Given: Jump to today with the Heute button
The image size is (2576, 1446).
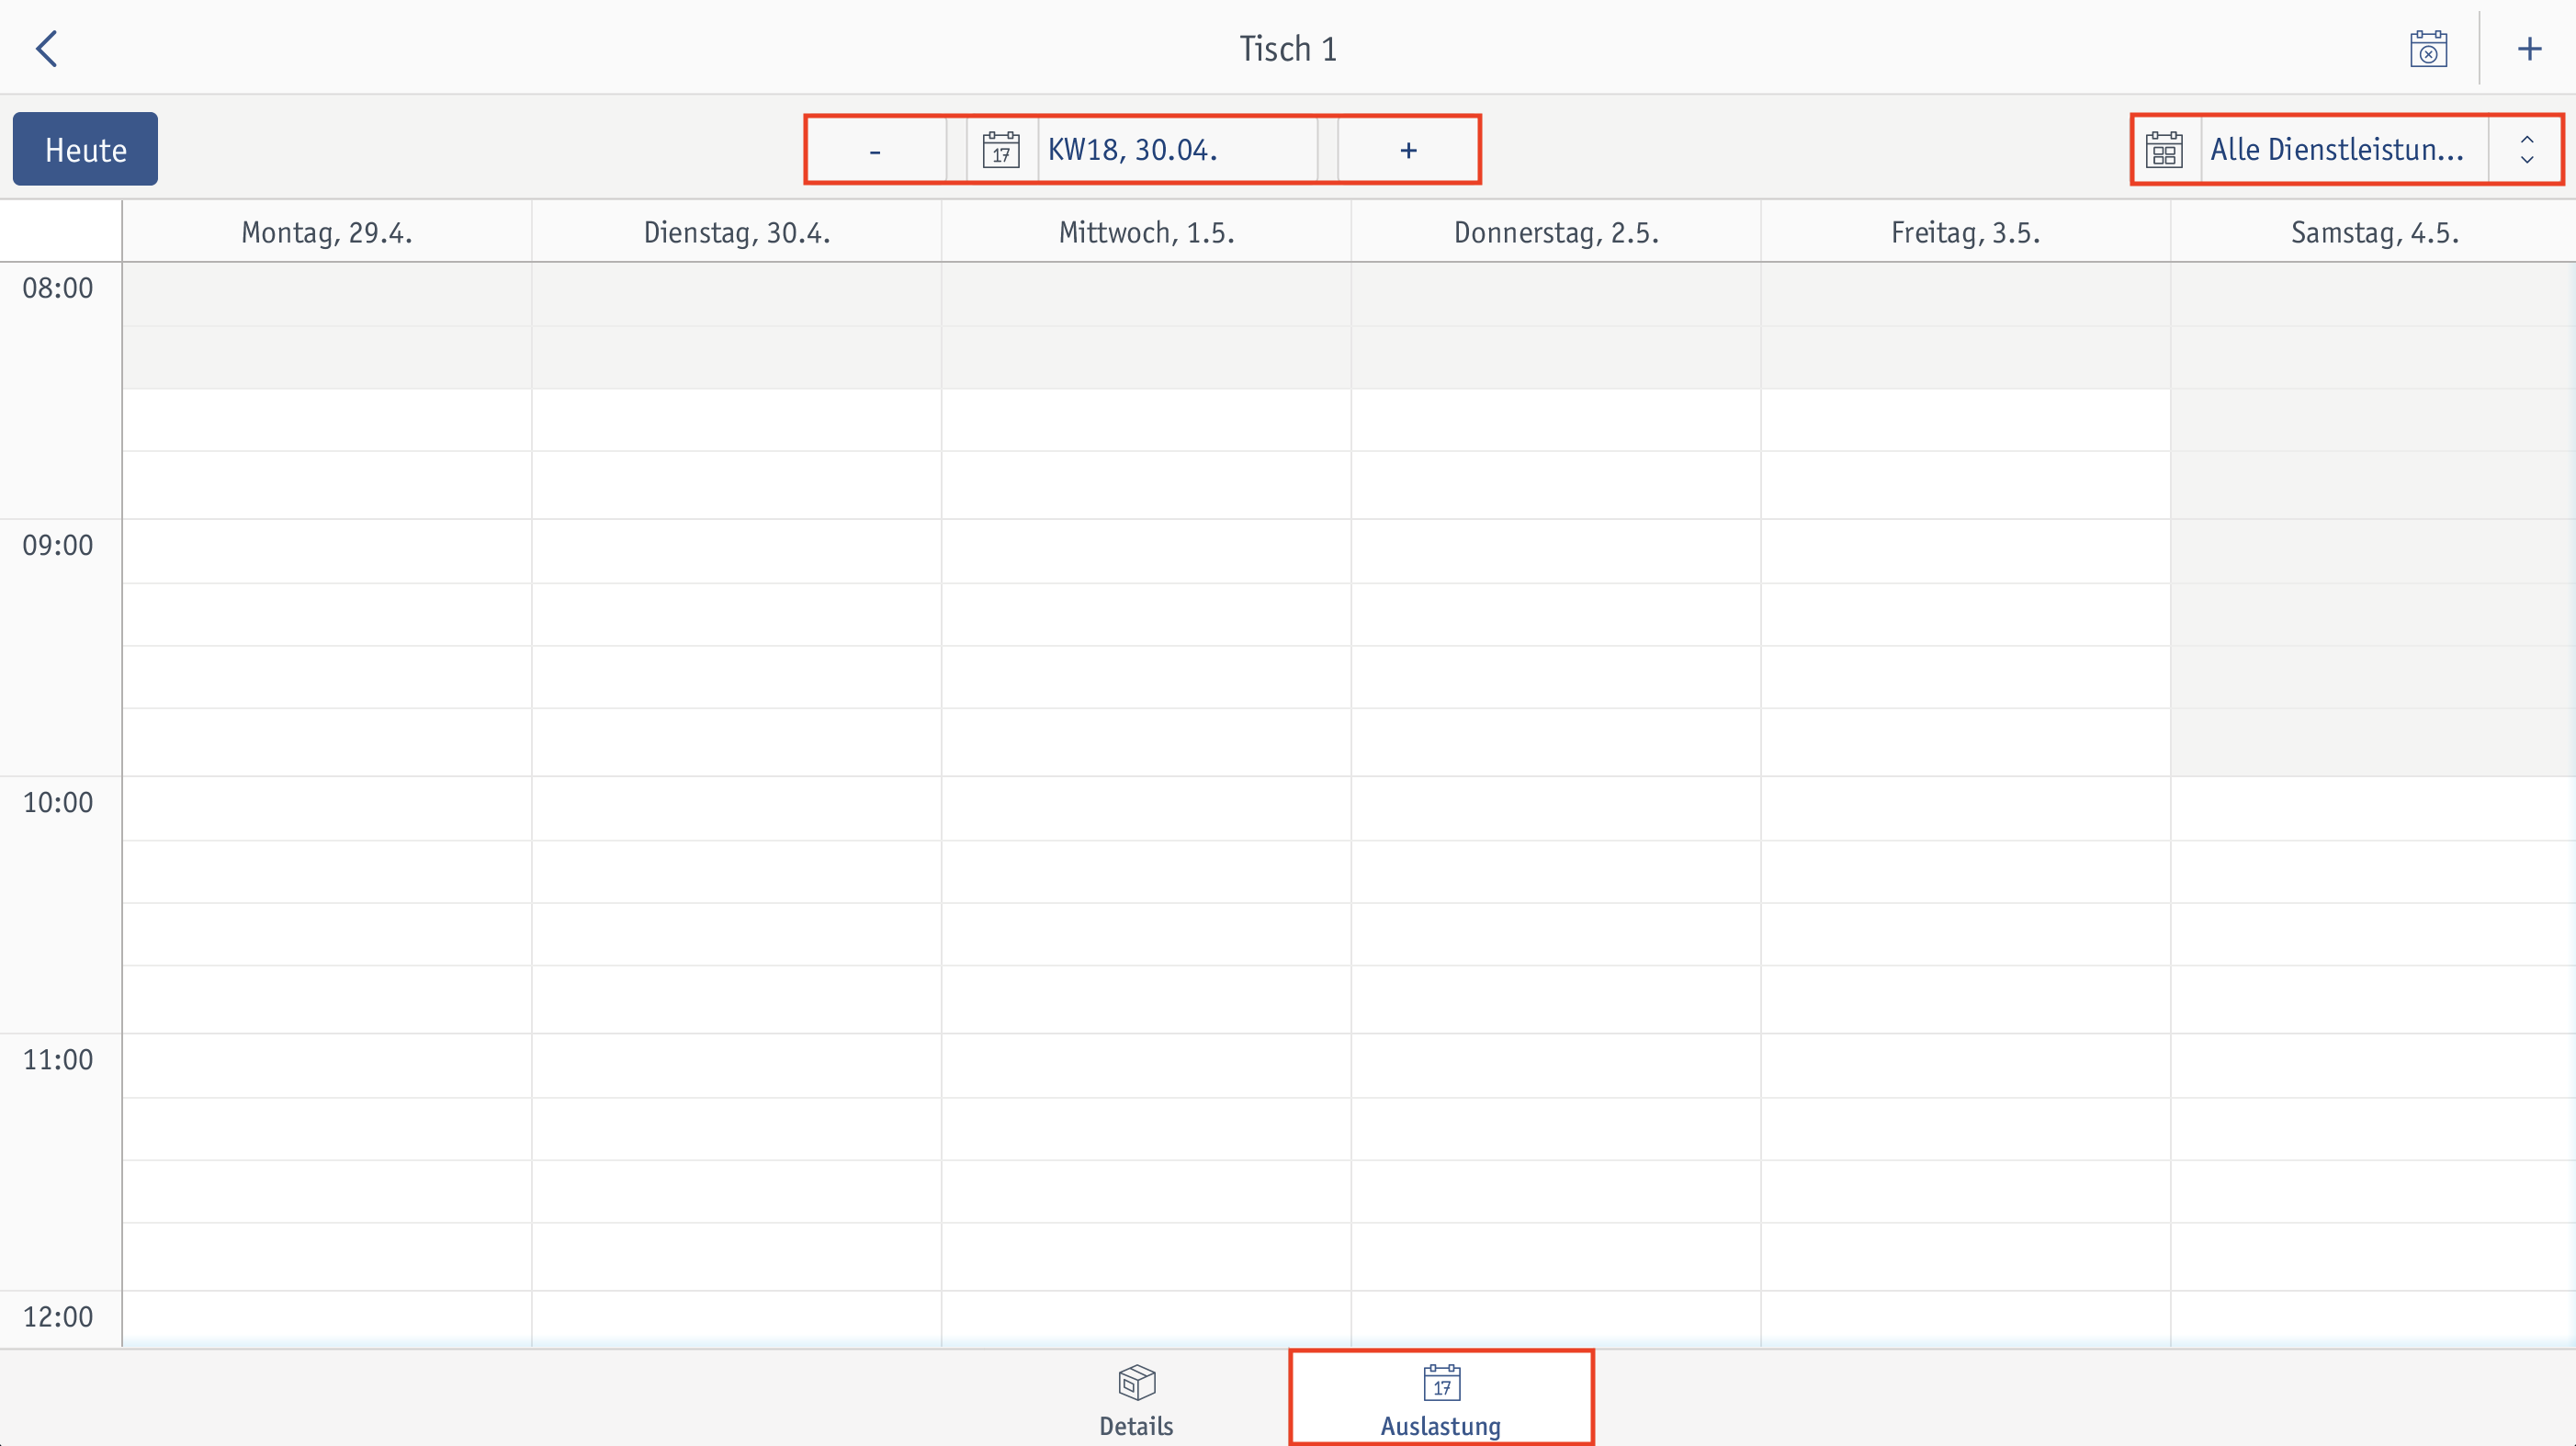Looking at the screenshot, I should [85, 149].
